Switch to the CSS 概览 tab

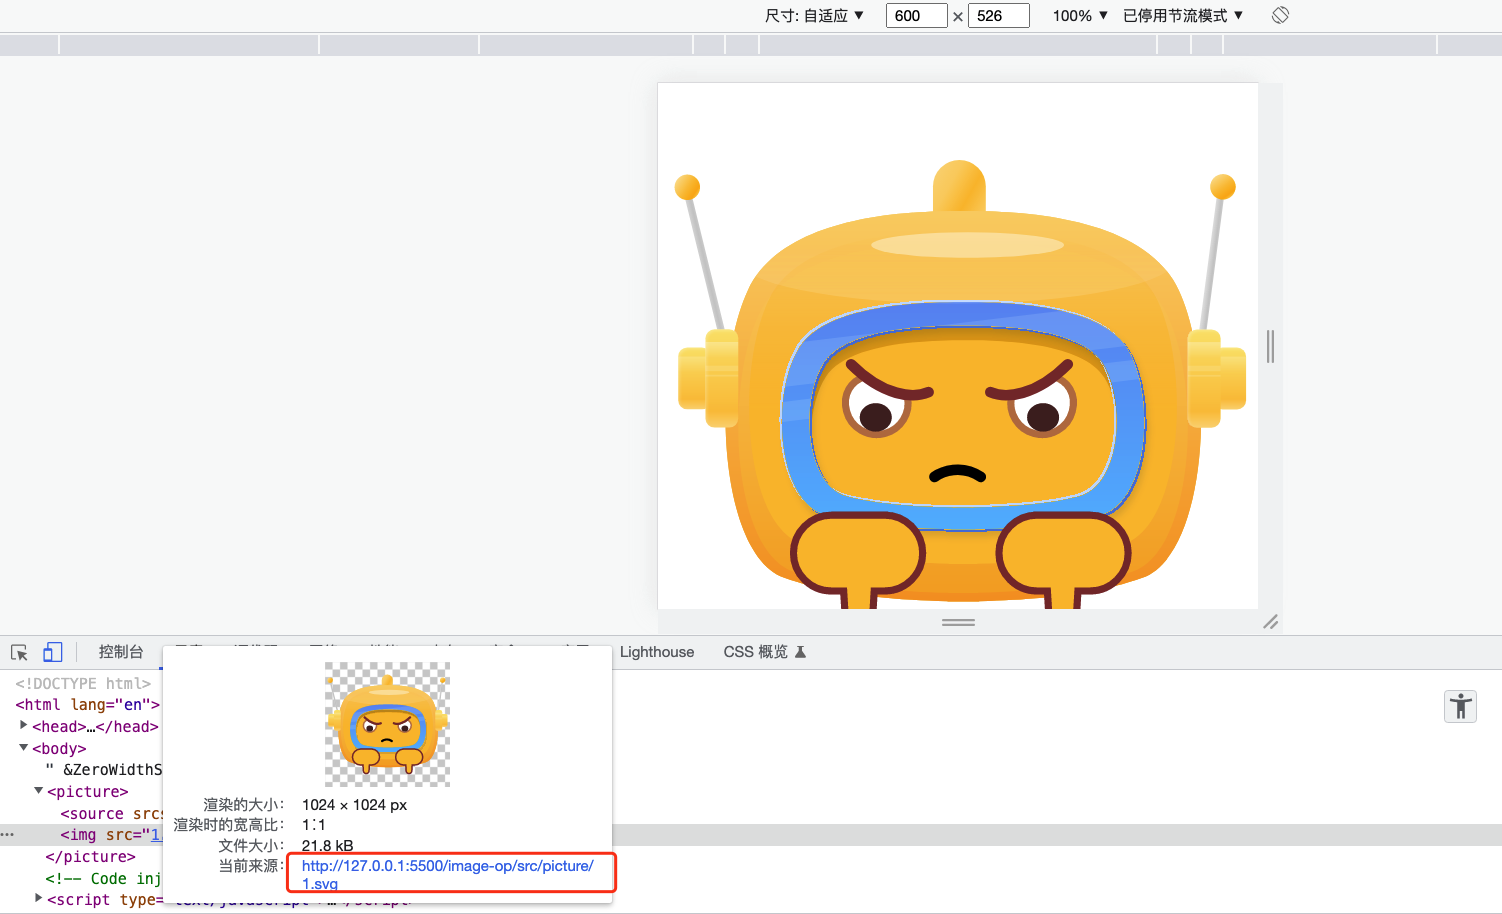click(x=755, y=652)
